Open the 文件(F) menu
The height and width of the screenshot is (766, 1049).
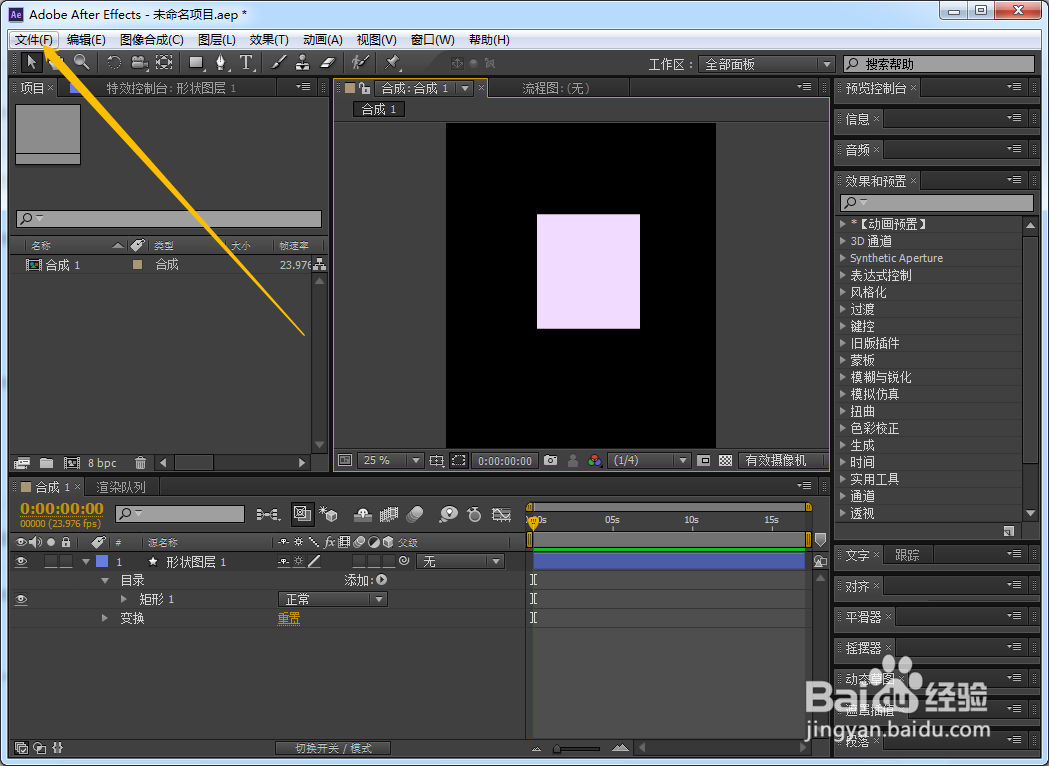click(34, 39)
